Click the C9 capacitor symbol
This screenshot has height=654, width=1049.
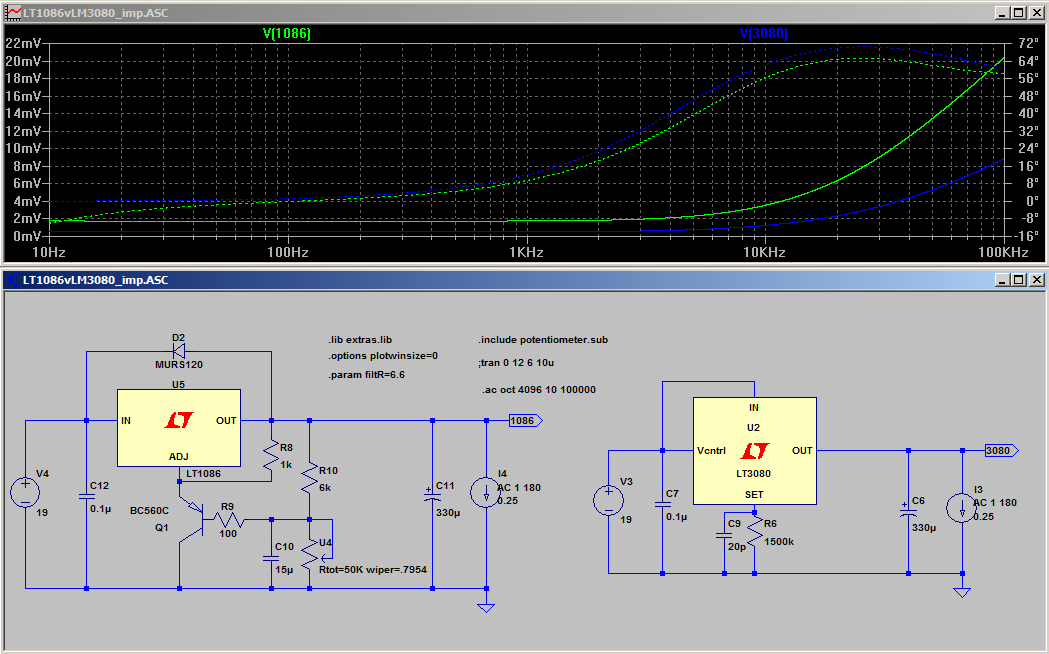point(724,535)
